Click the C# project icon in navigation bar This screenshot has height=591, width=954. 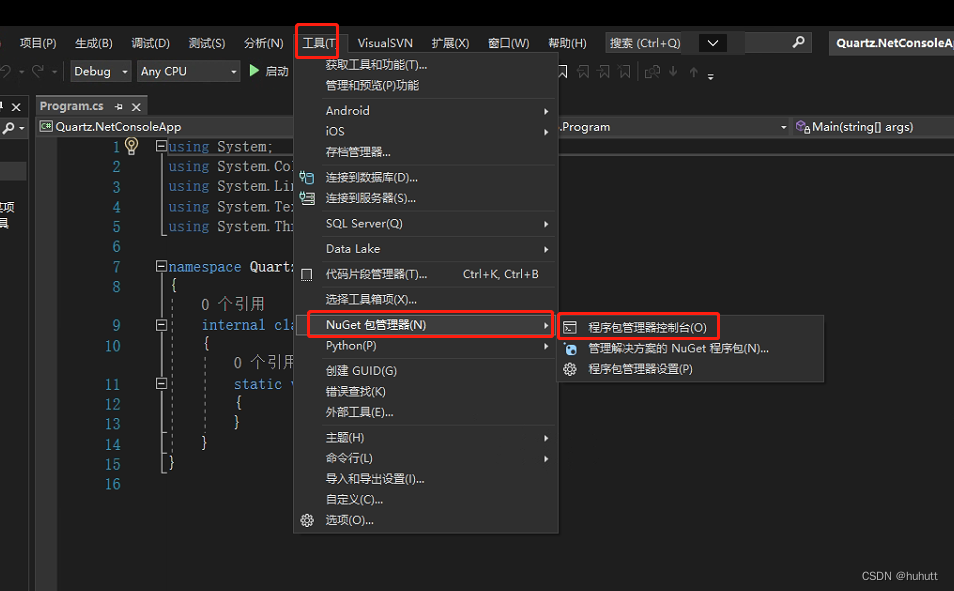point(46,127)
